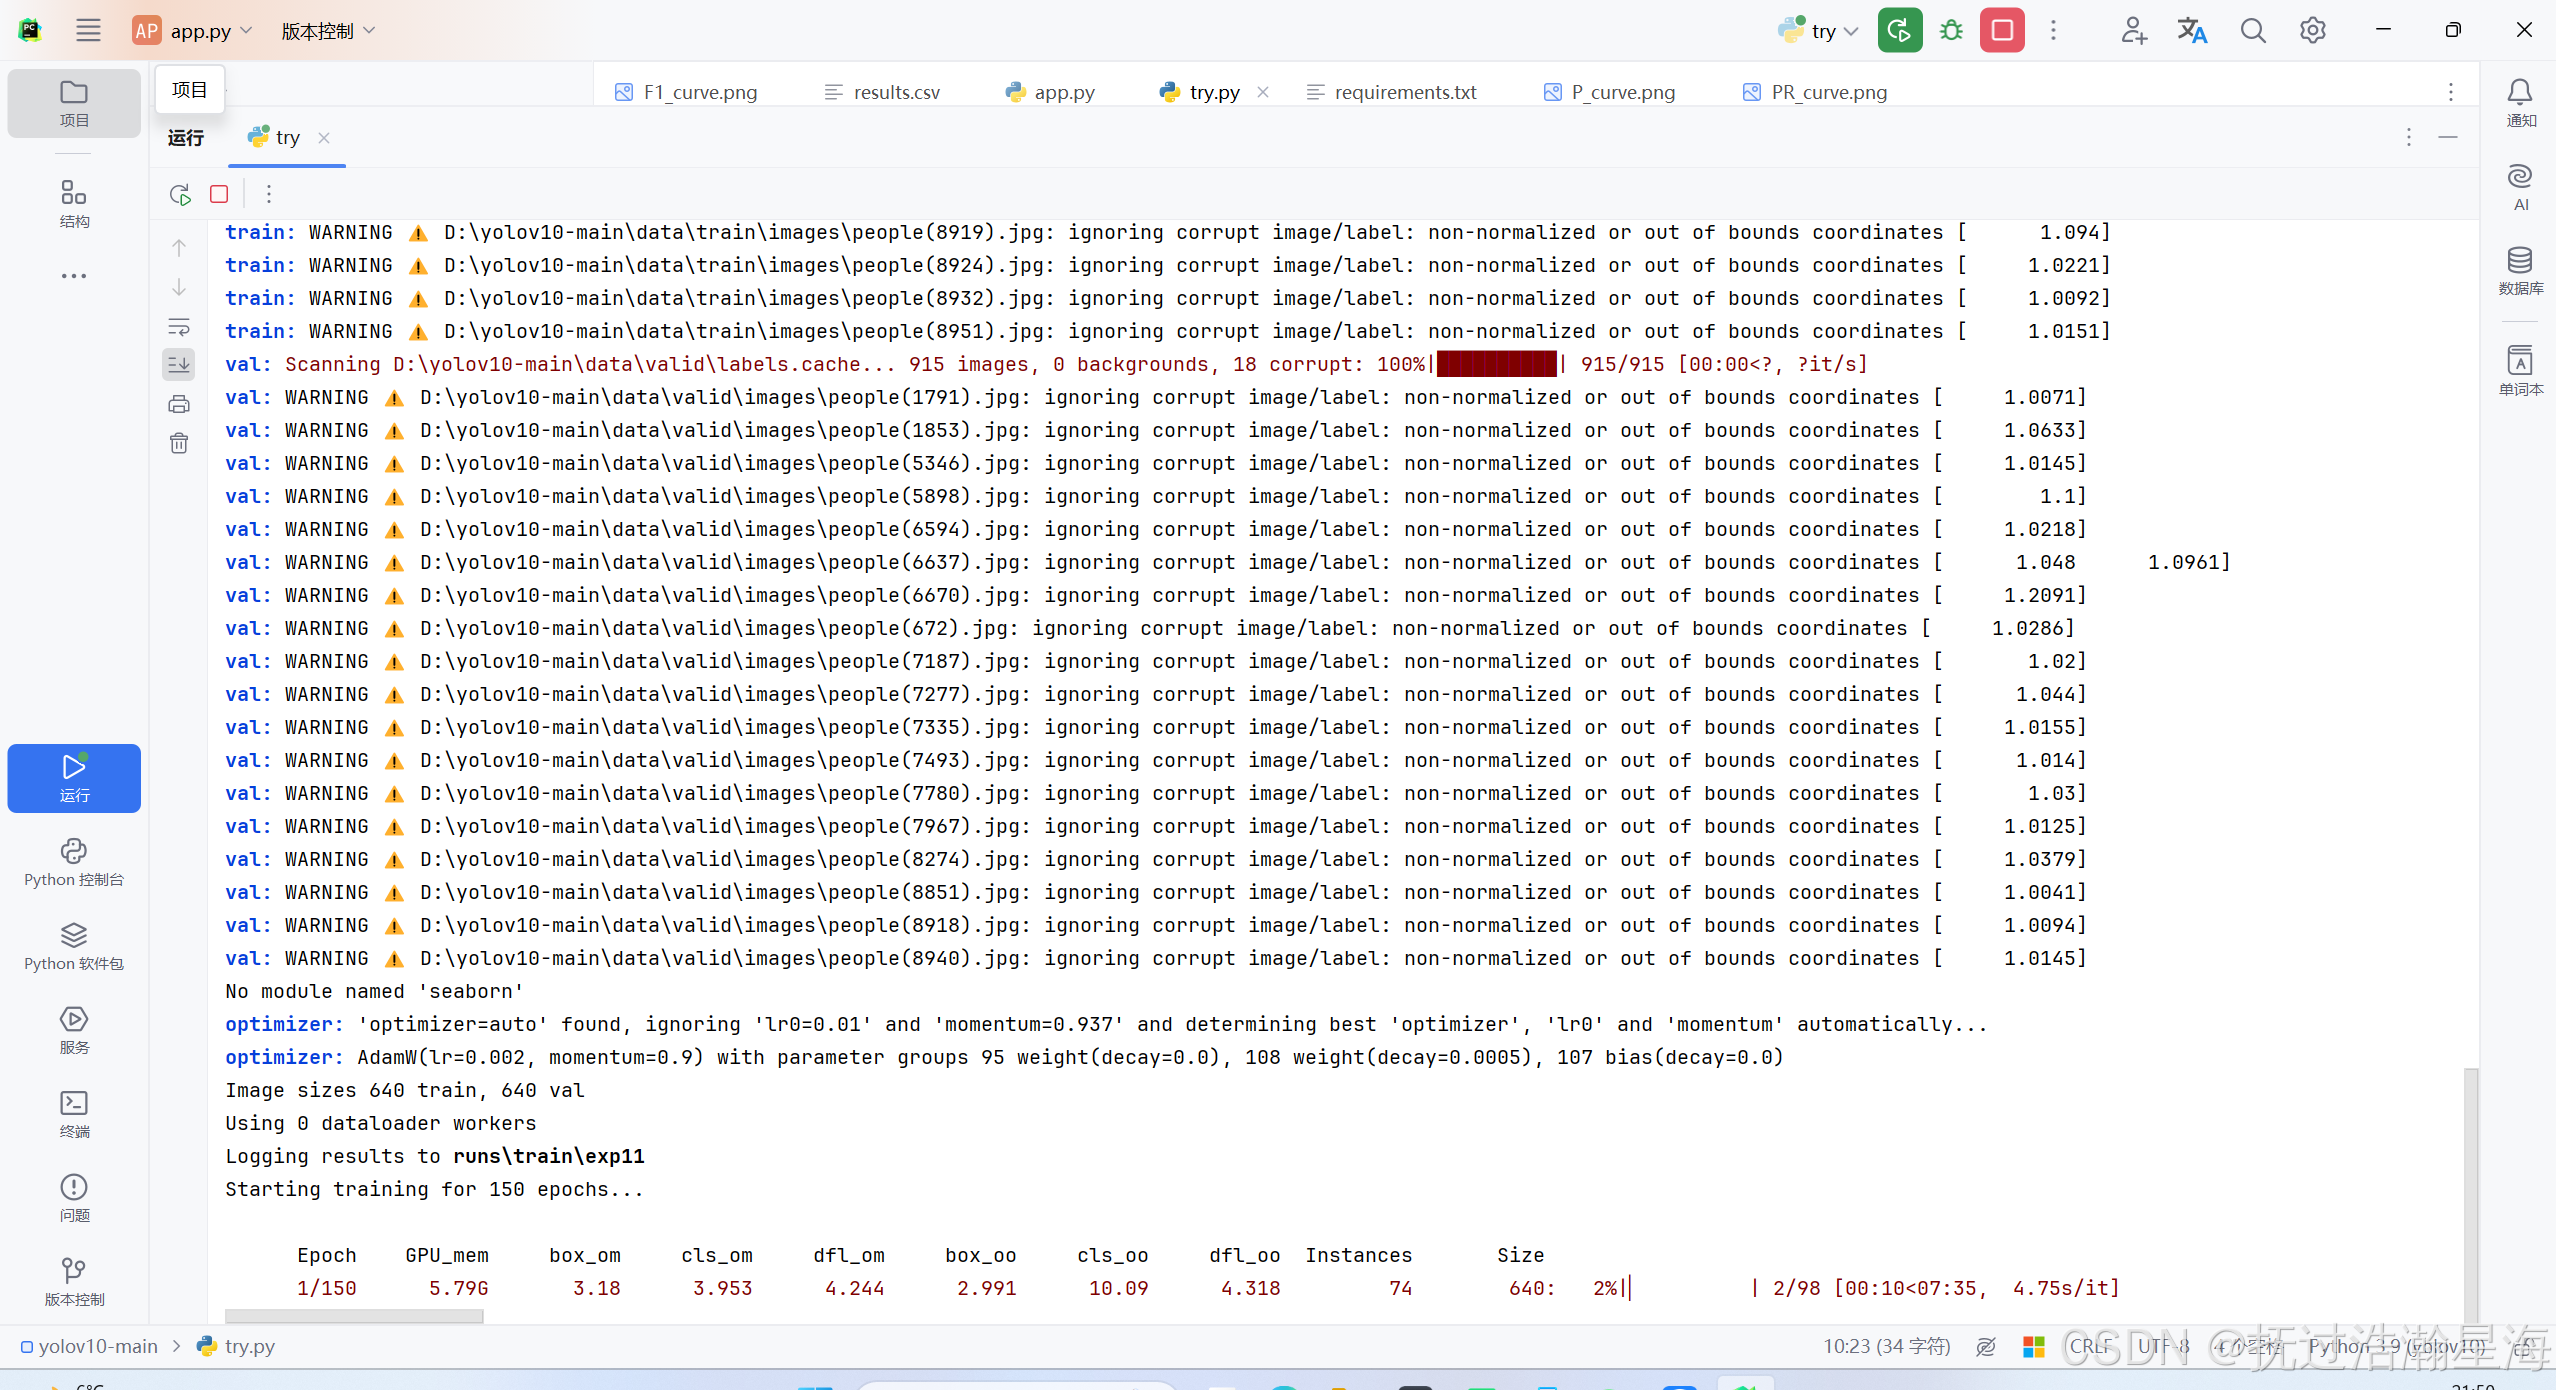This screenshot has width=2556, height=1390.
Task: Open Search Everywhere magnifier
Action: click(2252, 30)
